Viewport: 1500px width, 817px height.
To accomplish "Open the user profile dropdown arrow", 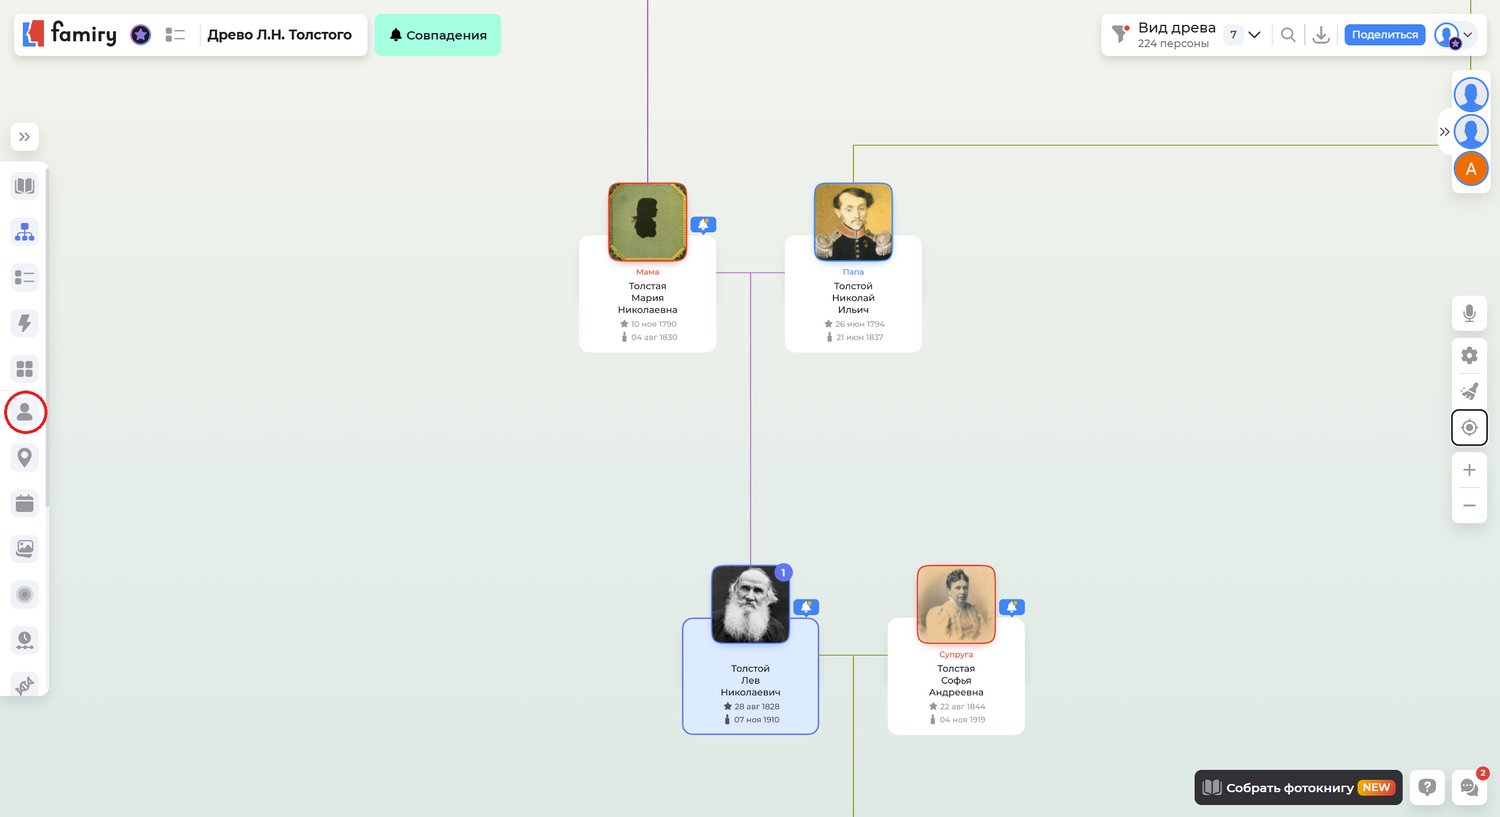I will pos(1468,35).
